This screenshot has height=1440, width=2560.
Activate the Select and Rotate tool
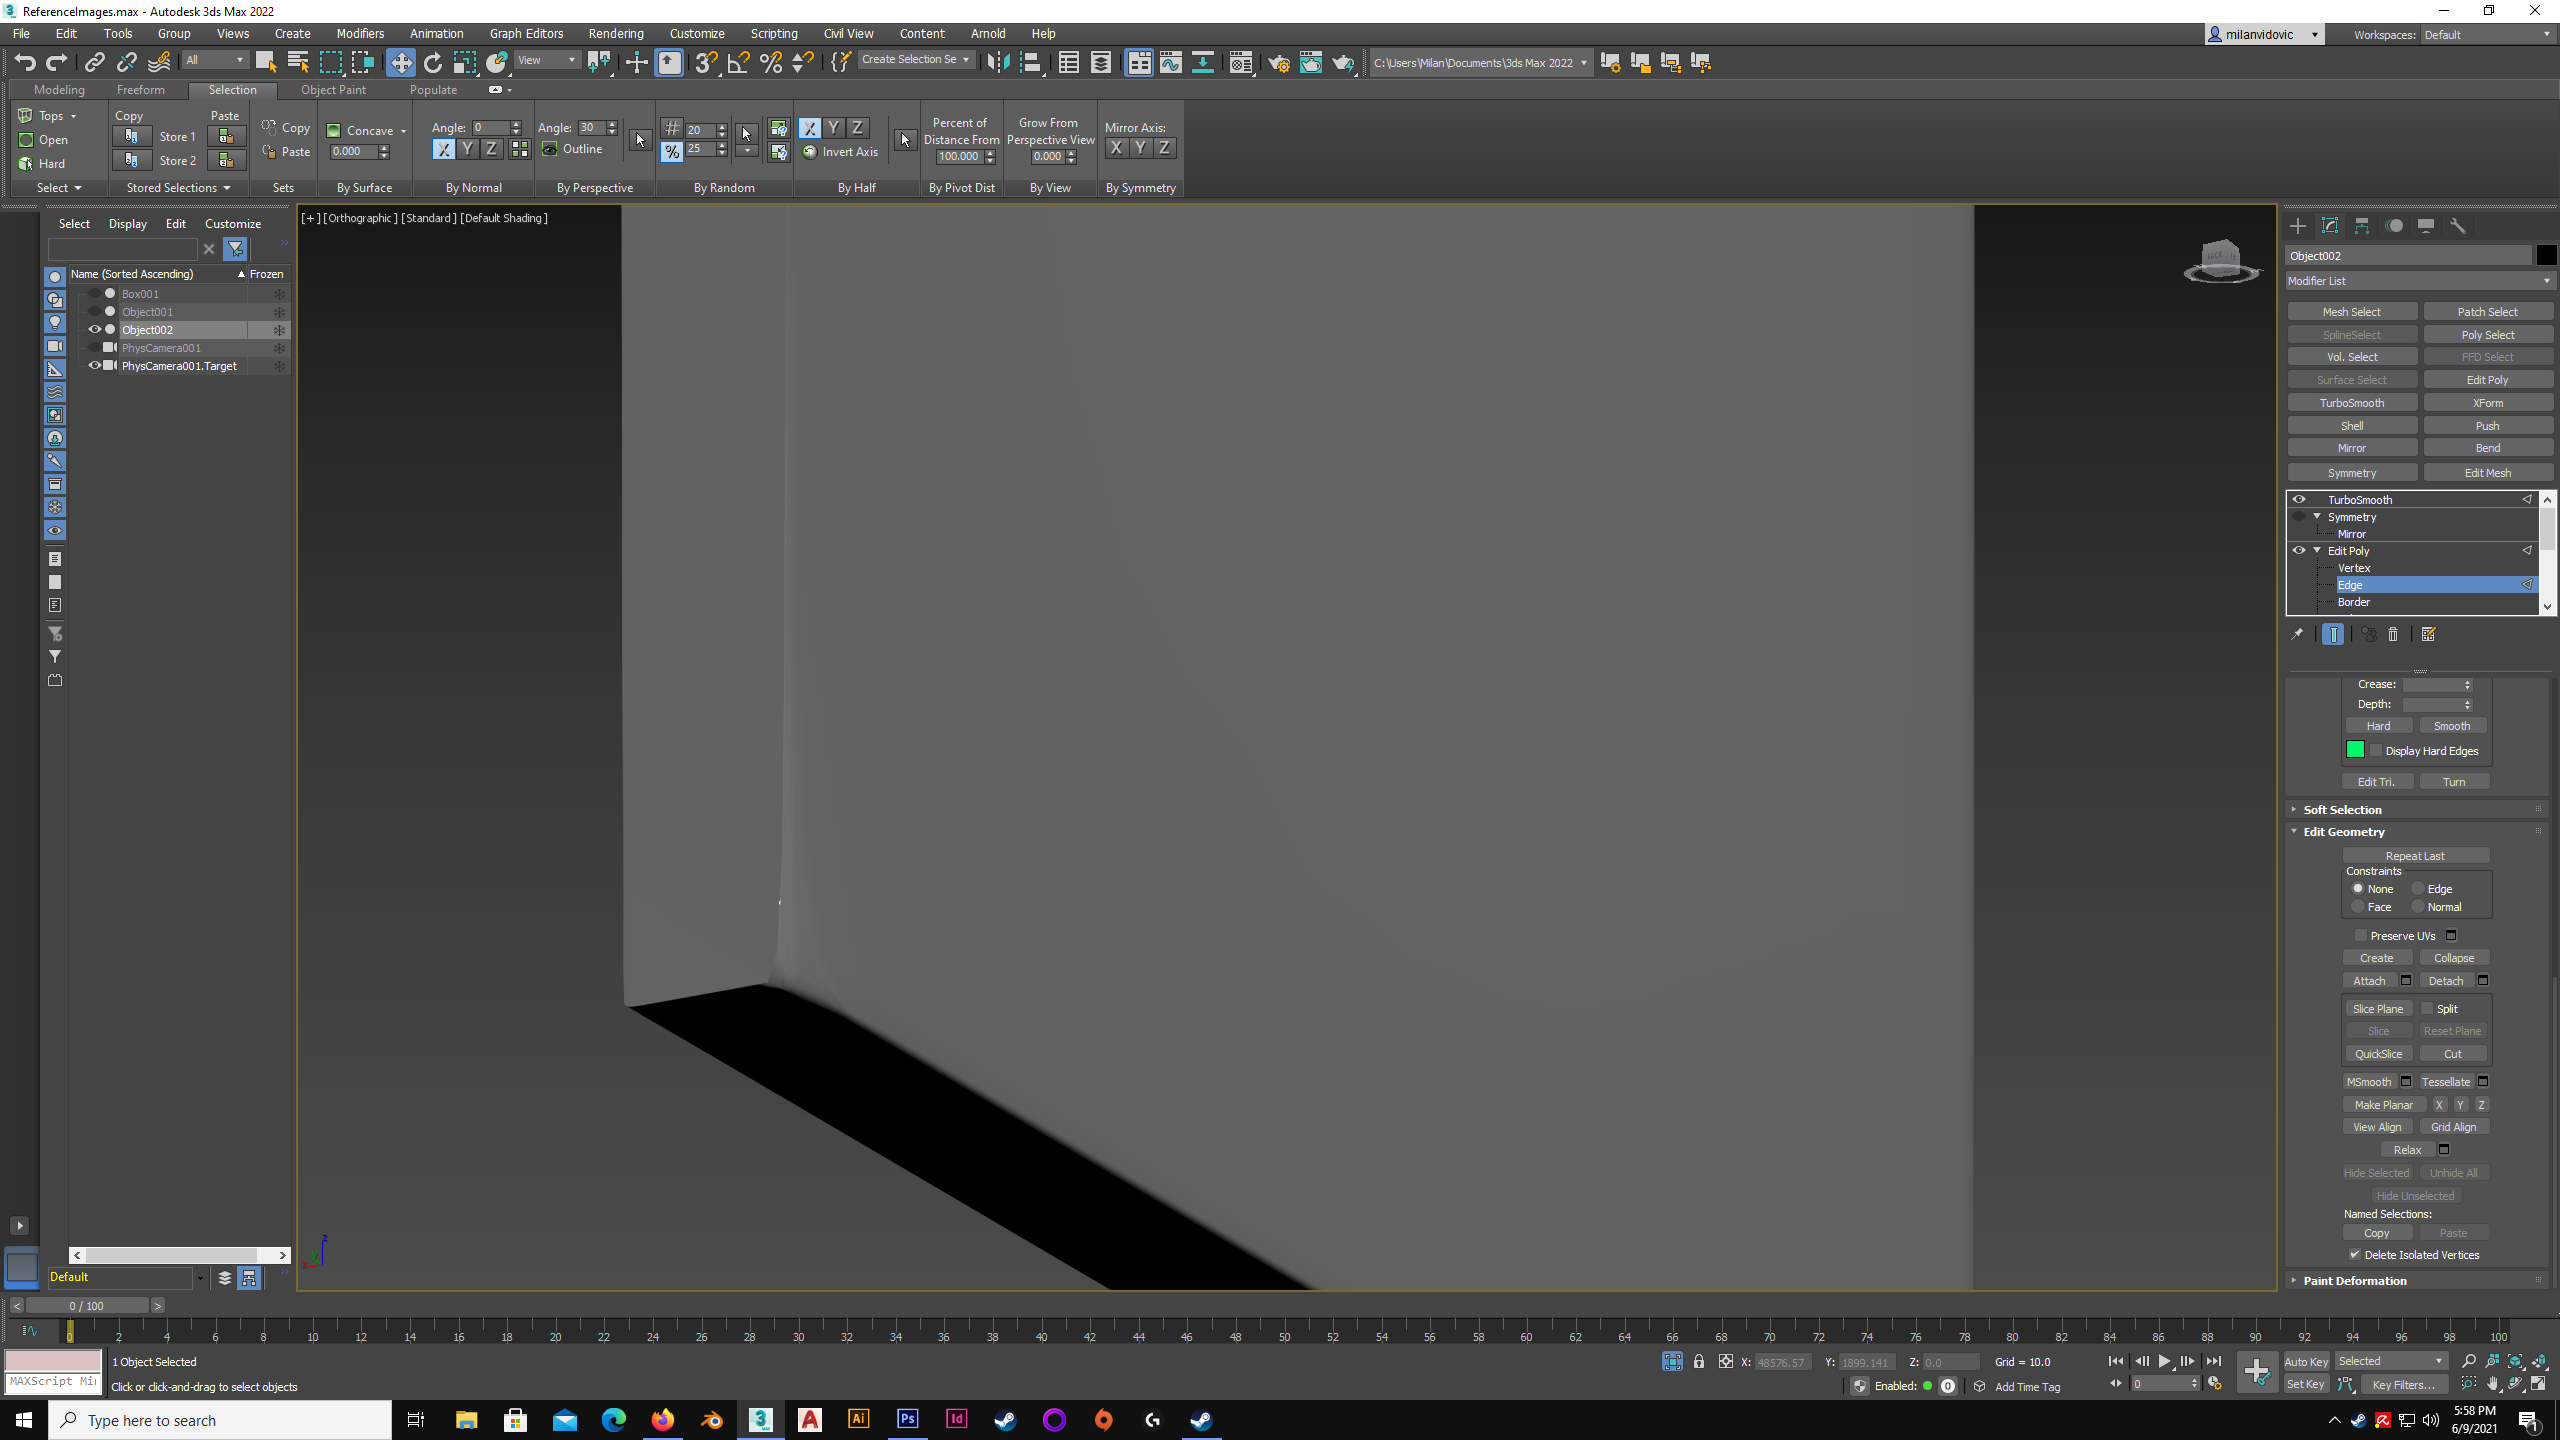pos(432,62)
